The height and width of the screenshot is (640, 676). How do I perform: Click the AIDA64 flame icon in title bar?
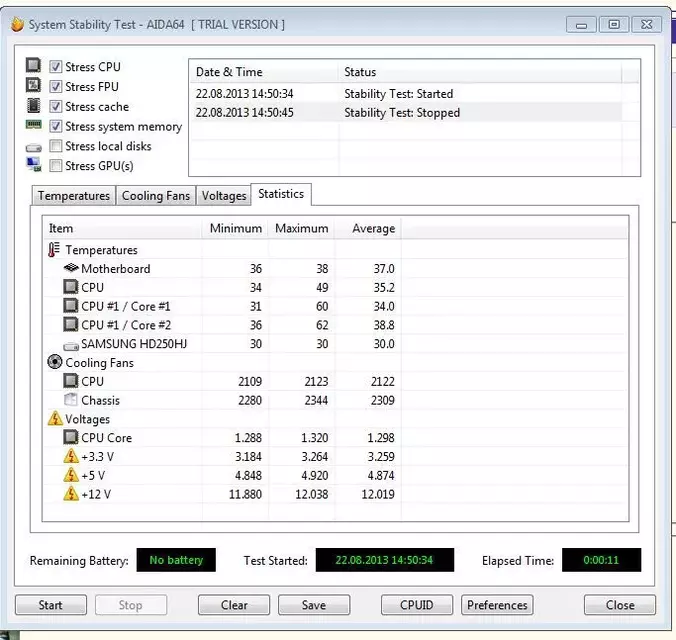tap(17, 24)
